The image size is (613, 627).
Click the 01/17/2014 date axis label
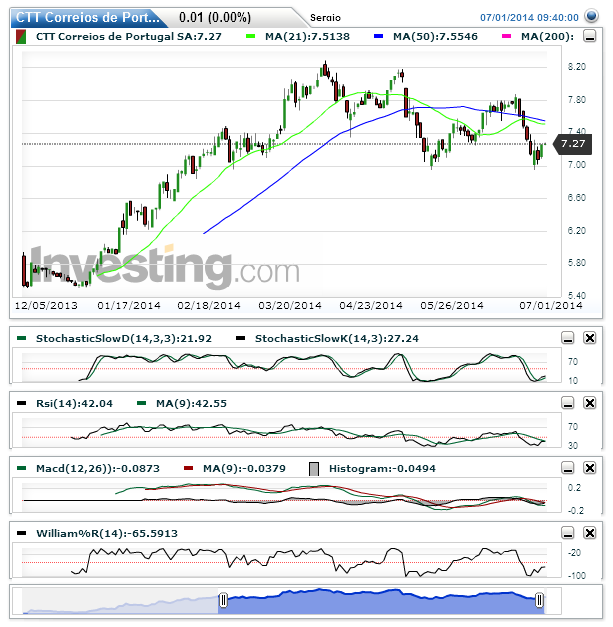click(x=129, y=306)
